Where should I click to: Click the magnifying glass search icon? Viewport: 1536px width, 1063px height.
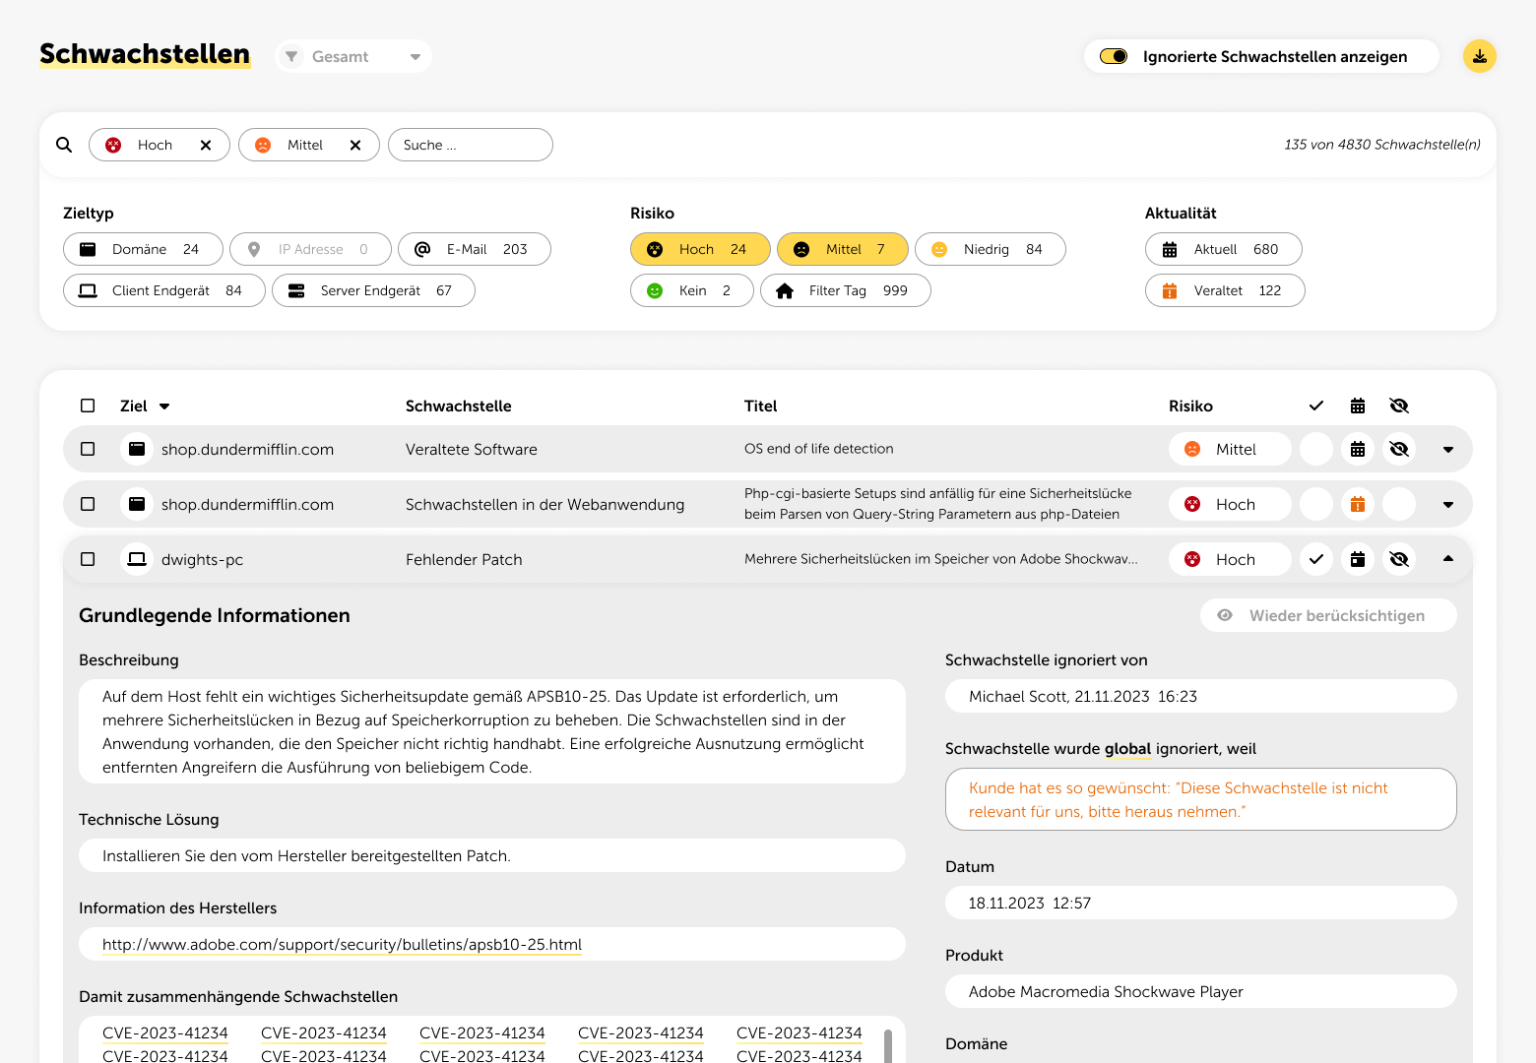64,145
